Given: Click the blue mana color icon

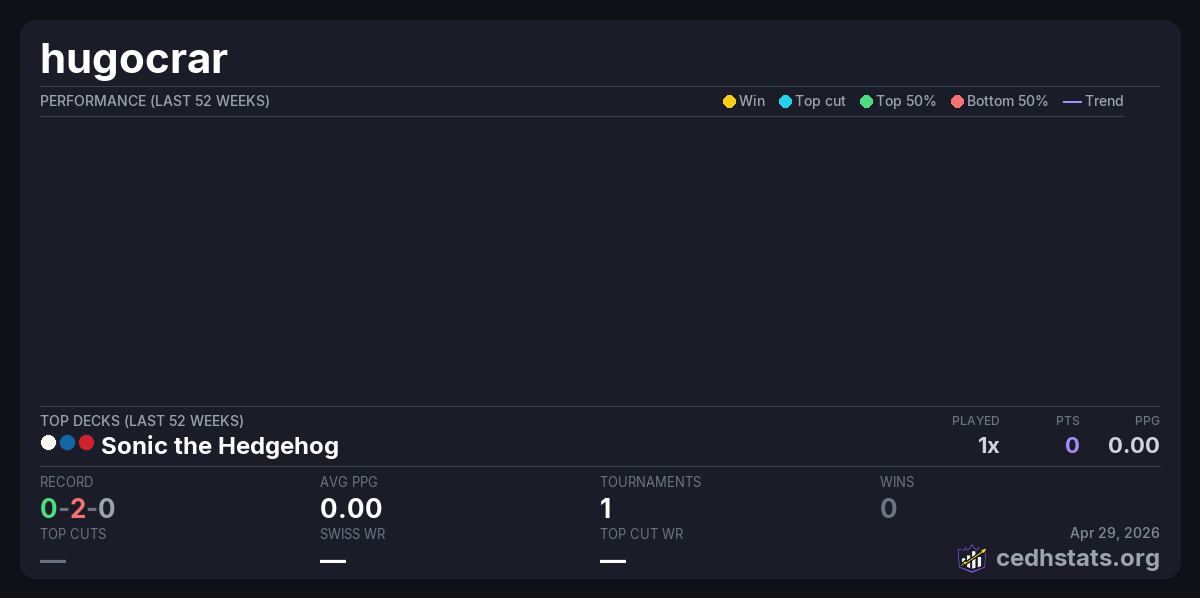Looking at the screenshot, I should click(67, 443).
